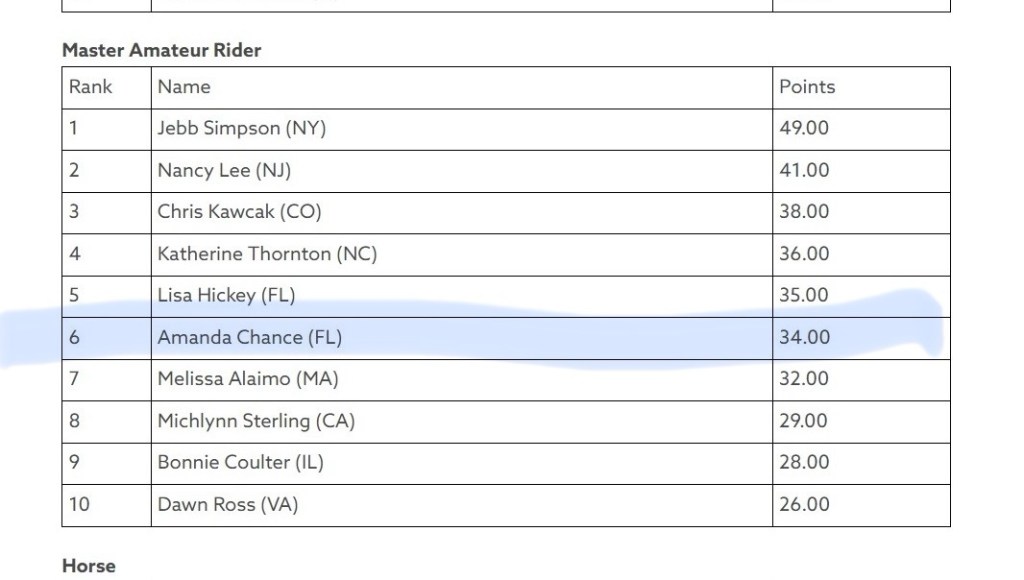The height and width of the screenshot is (580, 1024).
Task: Click the 26.00 points value
Action: [804, 504]
